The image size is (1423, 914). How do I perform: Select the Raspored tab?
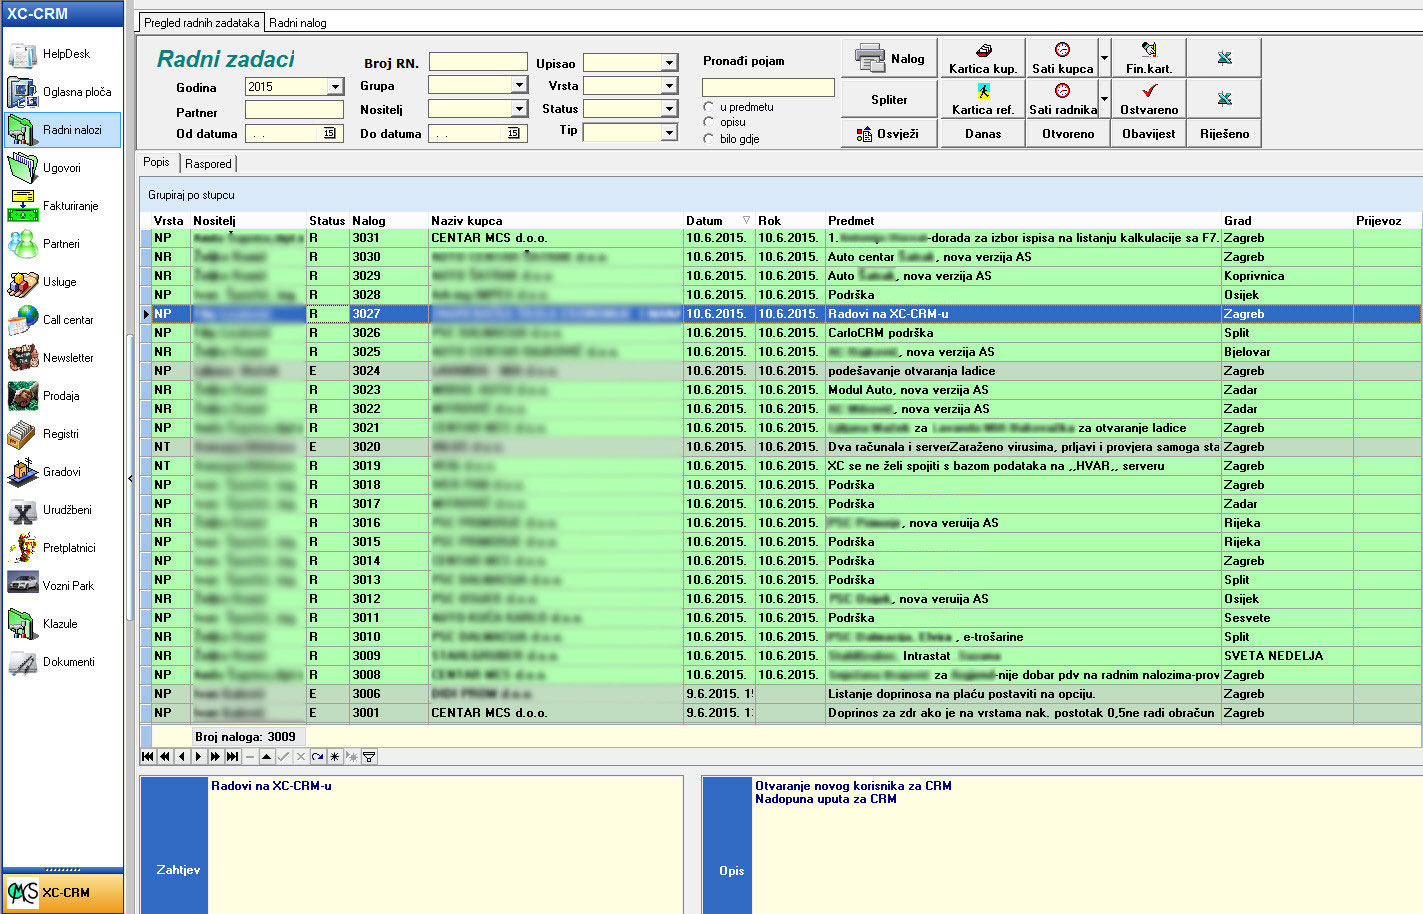coord(208,163)
